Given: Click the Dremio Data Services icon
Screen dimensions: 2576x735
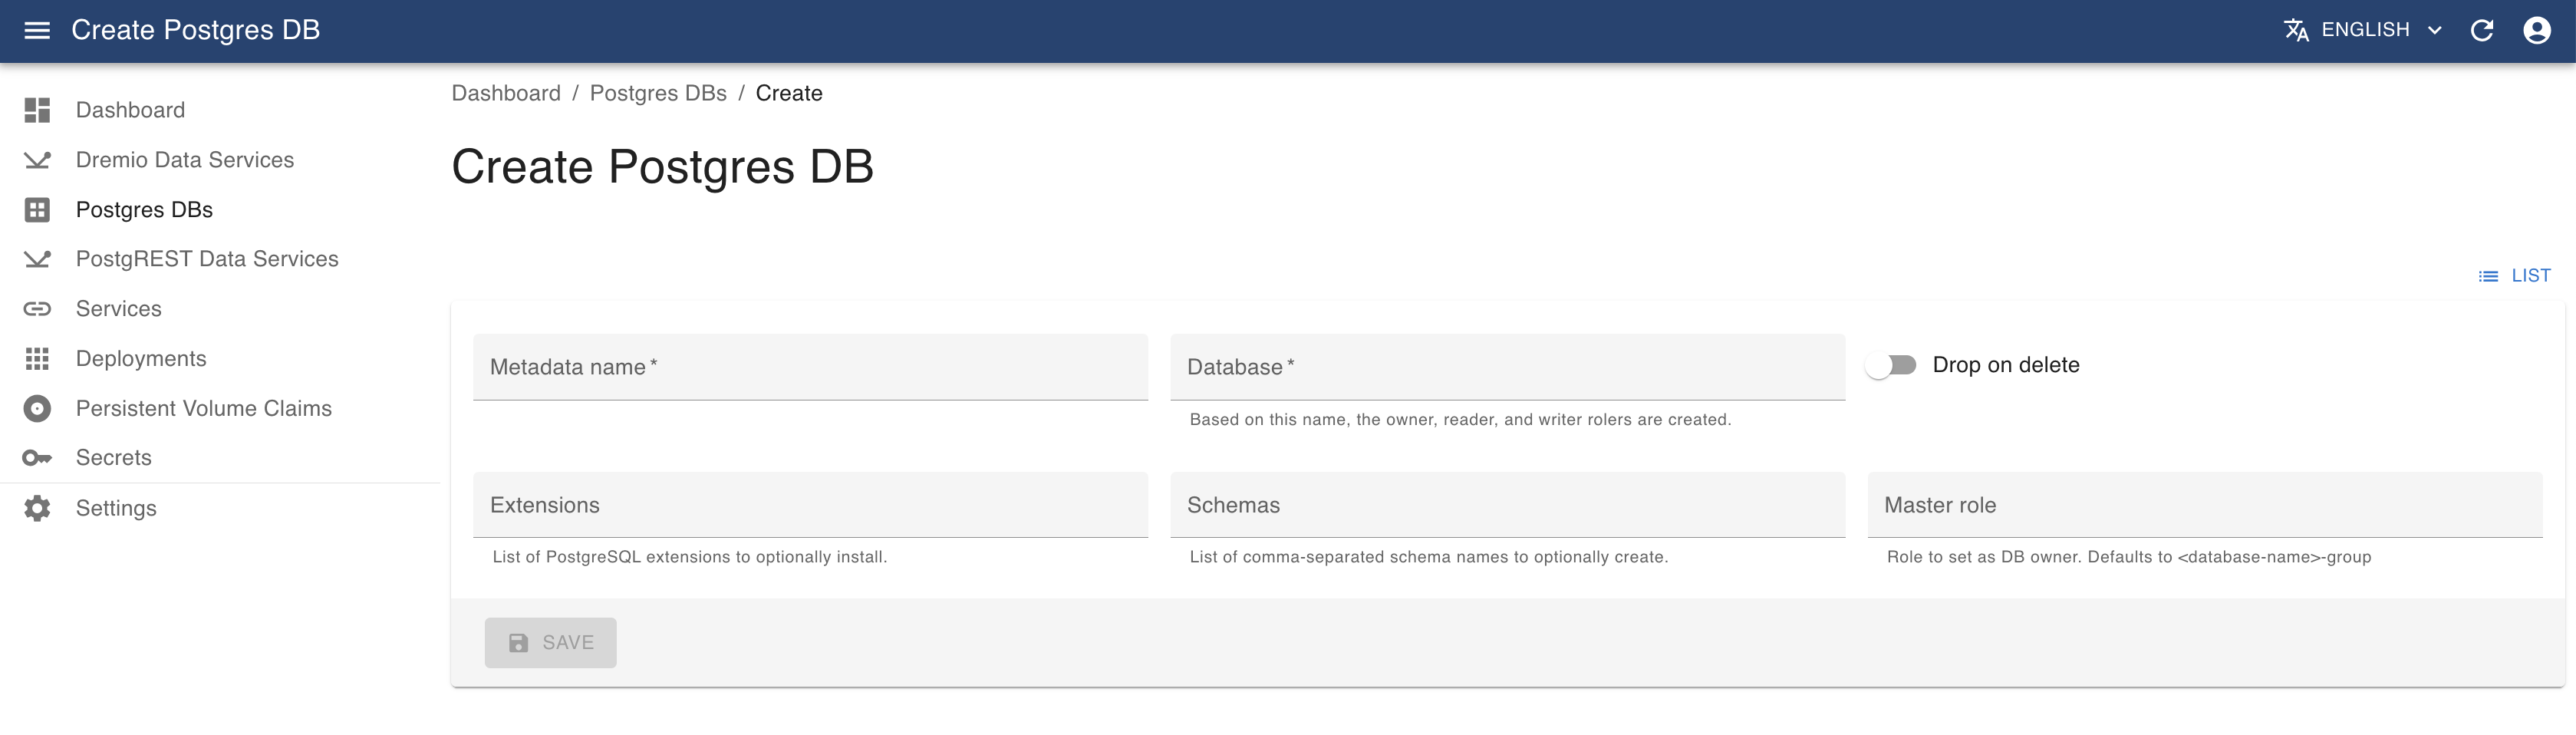Looking at the screenshot, I should coord(37,160).
